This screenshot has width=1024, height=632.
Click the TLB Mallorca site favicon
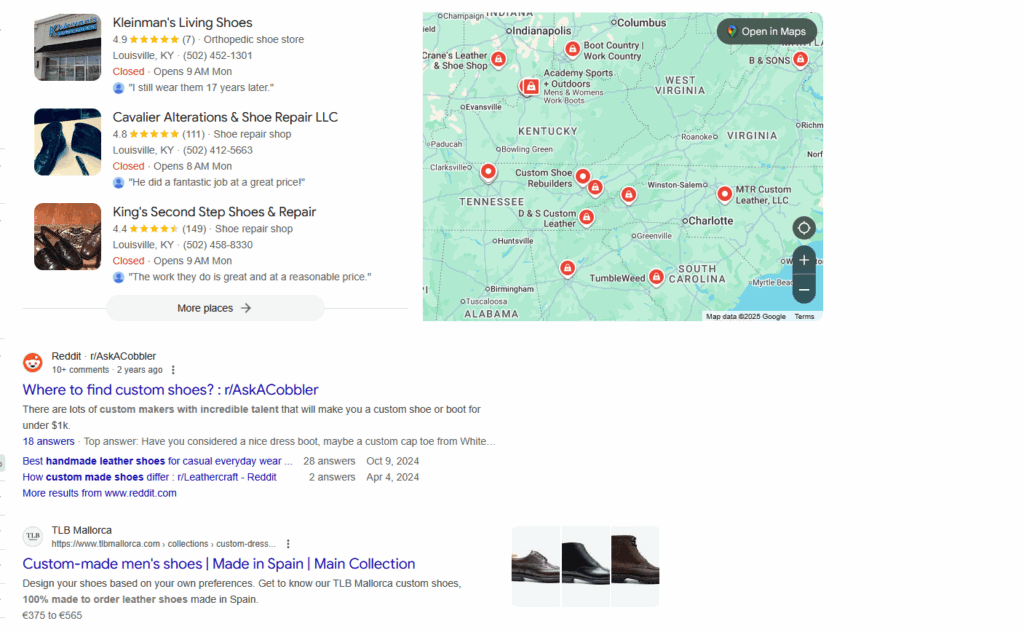(x=33, y=536)
